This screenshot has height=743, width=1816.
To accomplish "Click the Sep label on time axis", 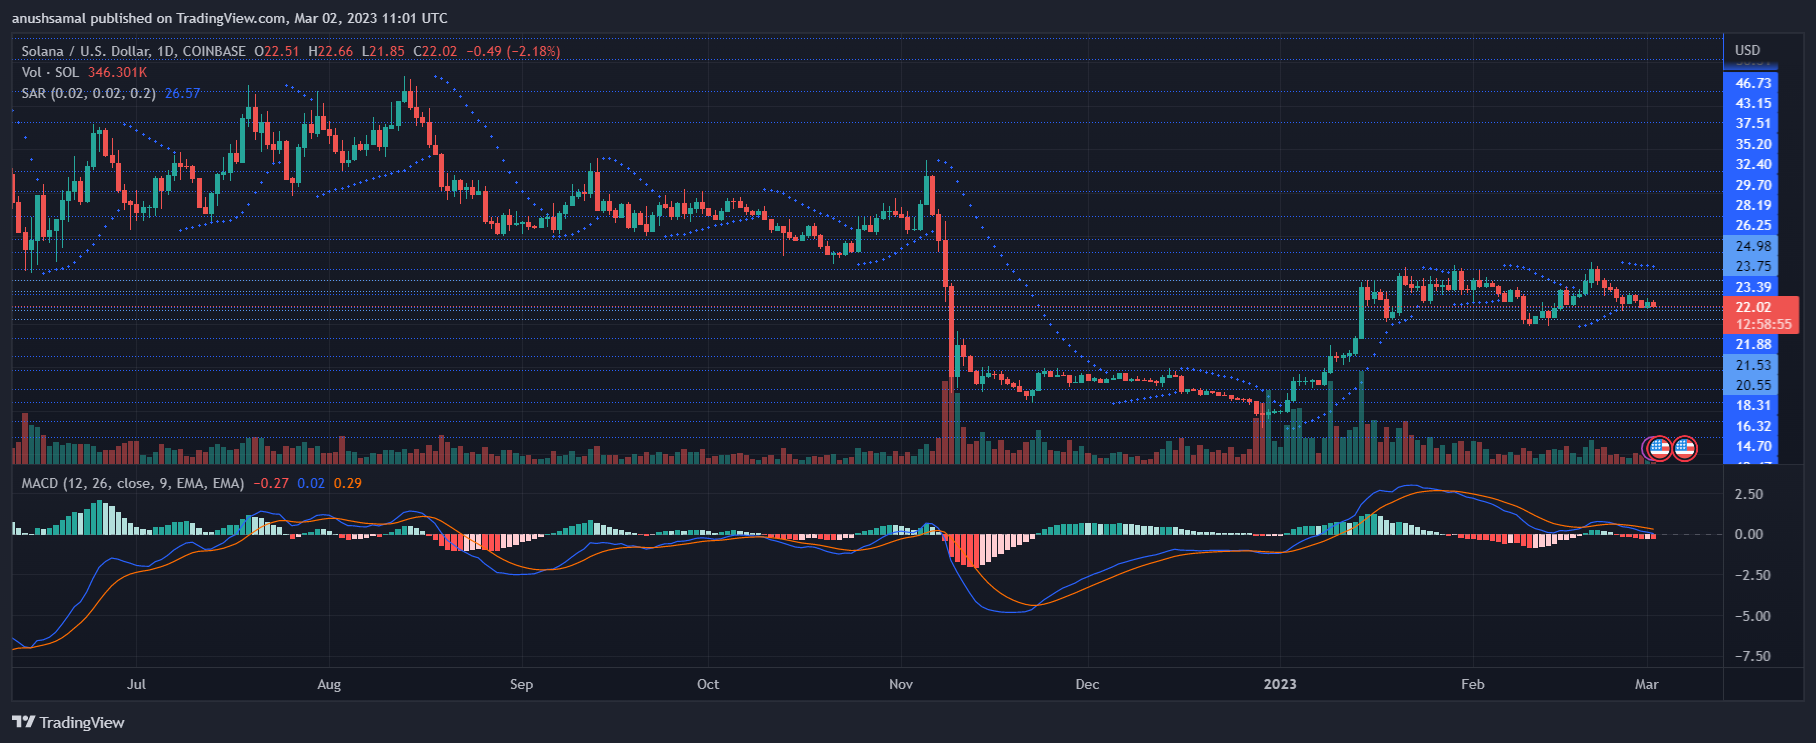I will (x=521, y=684).
